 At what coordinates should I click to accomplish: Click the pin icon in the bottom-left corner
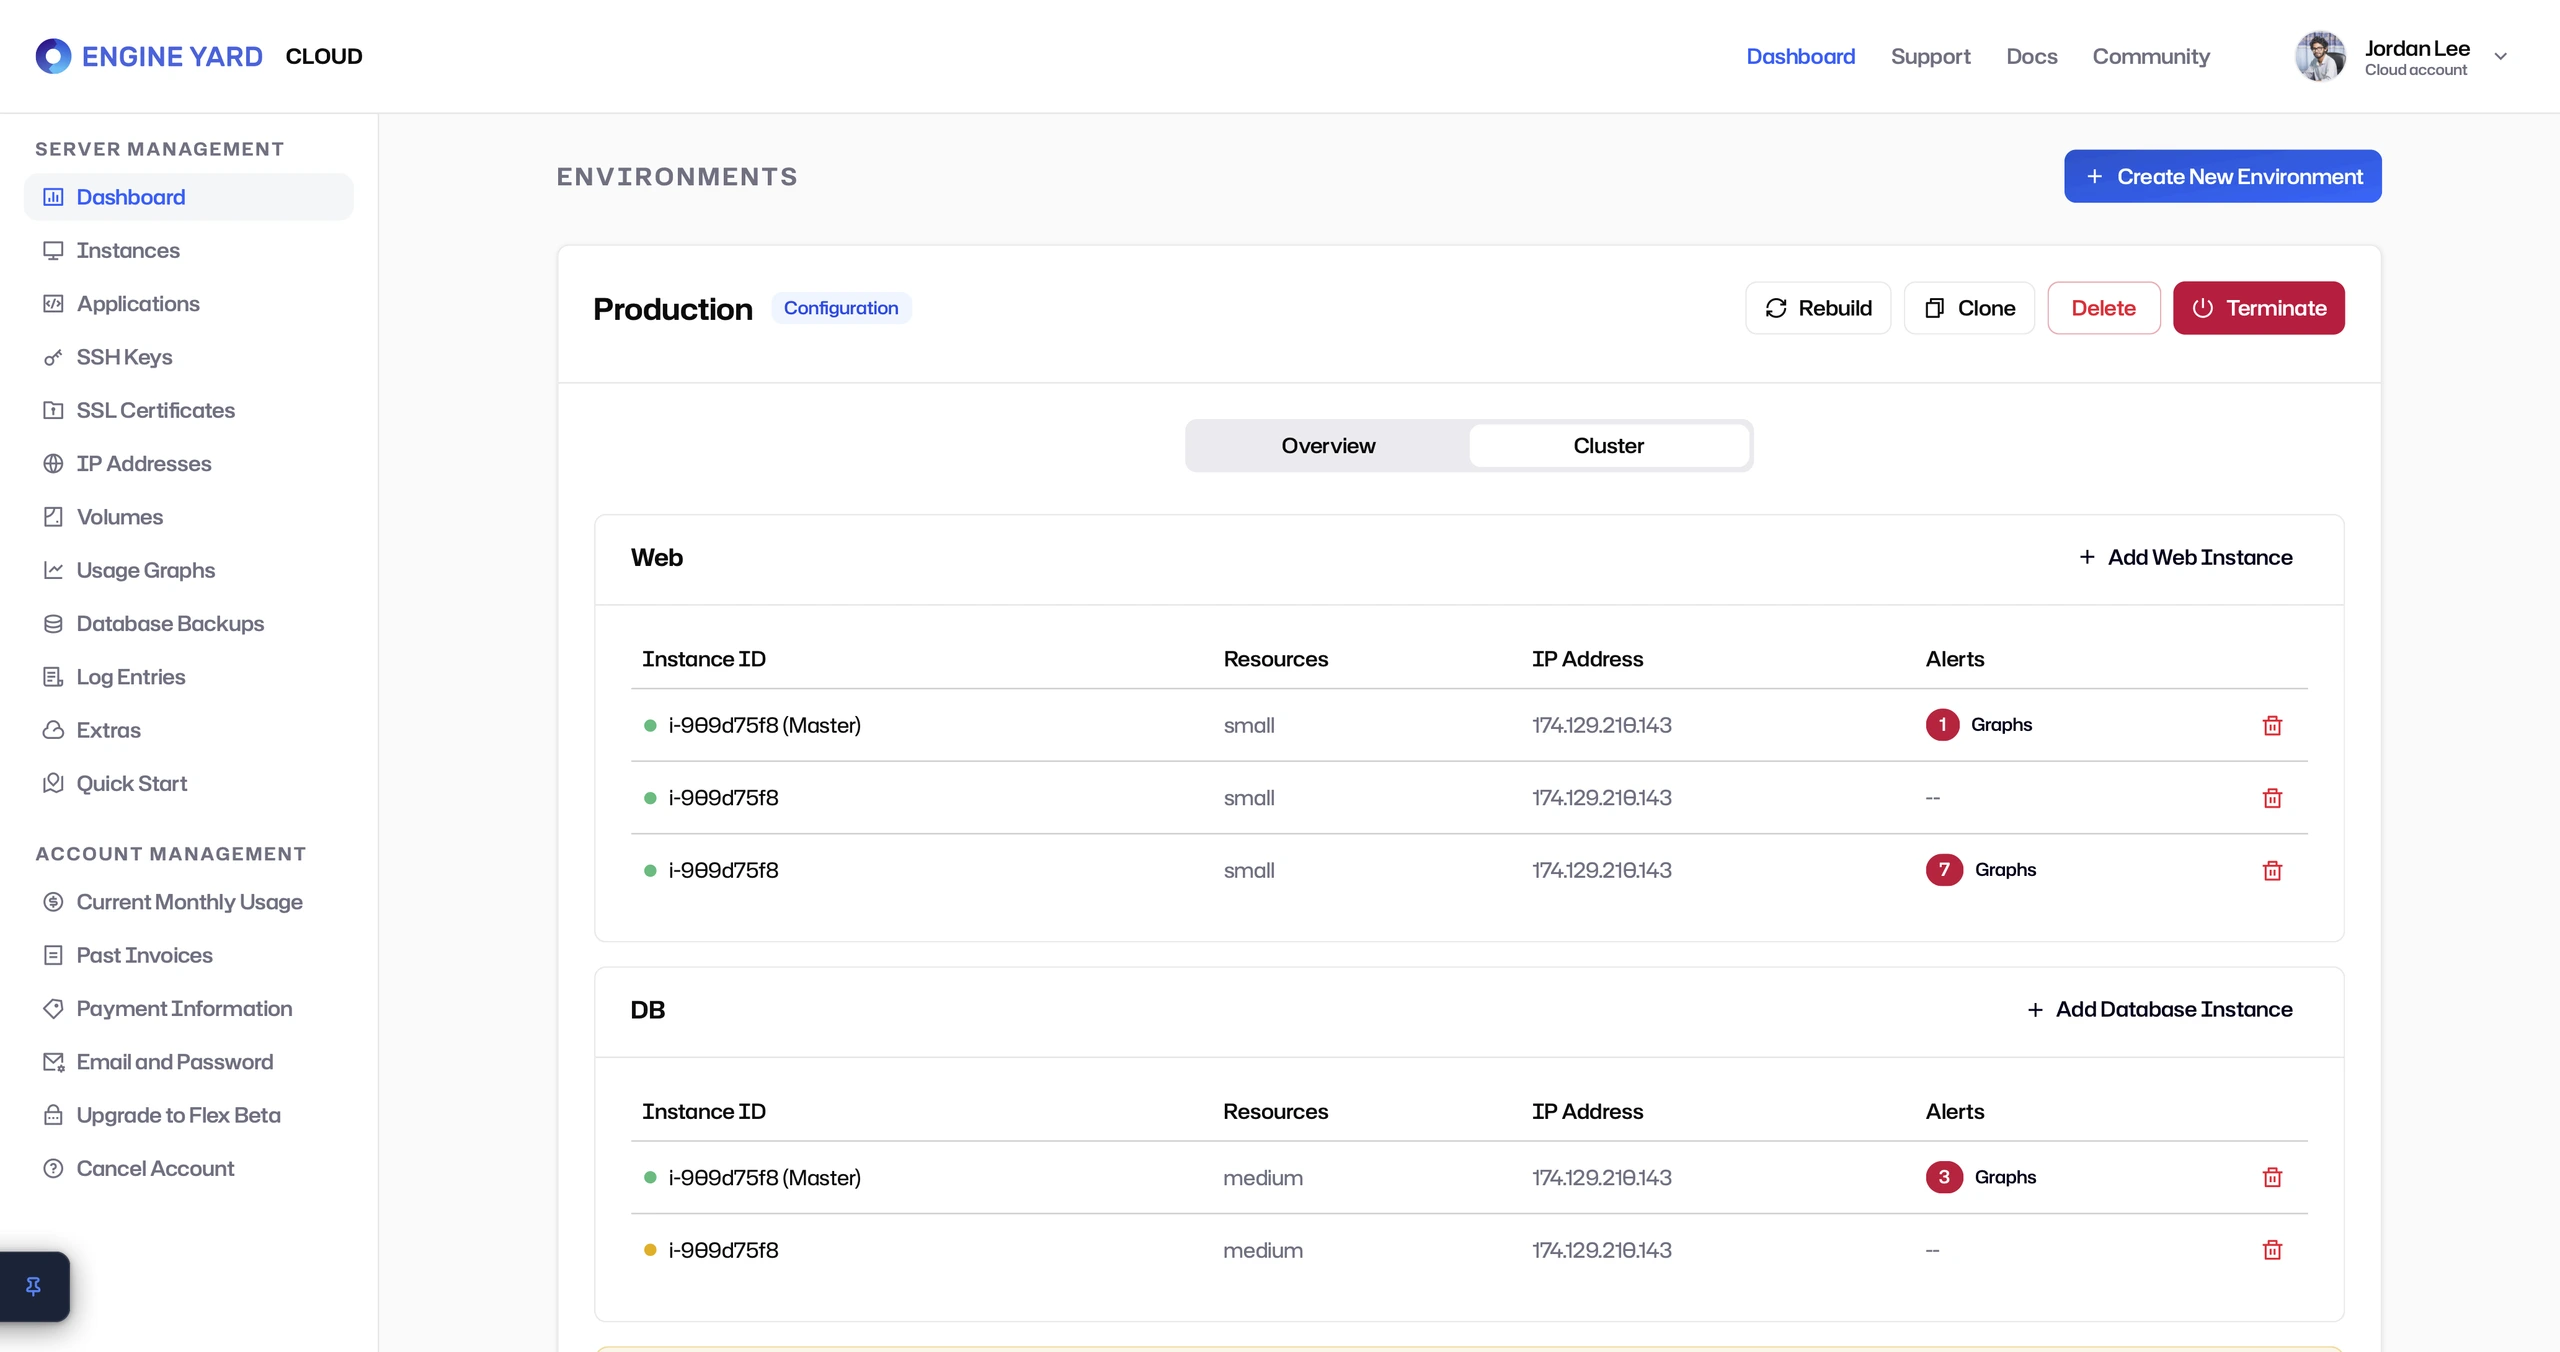pyautogui.click(x=33, y=1286)
